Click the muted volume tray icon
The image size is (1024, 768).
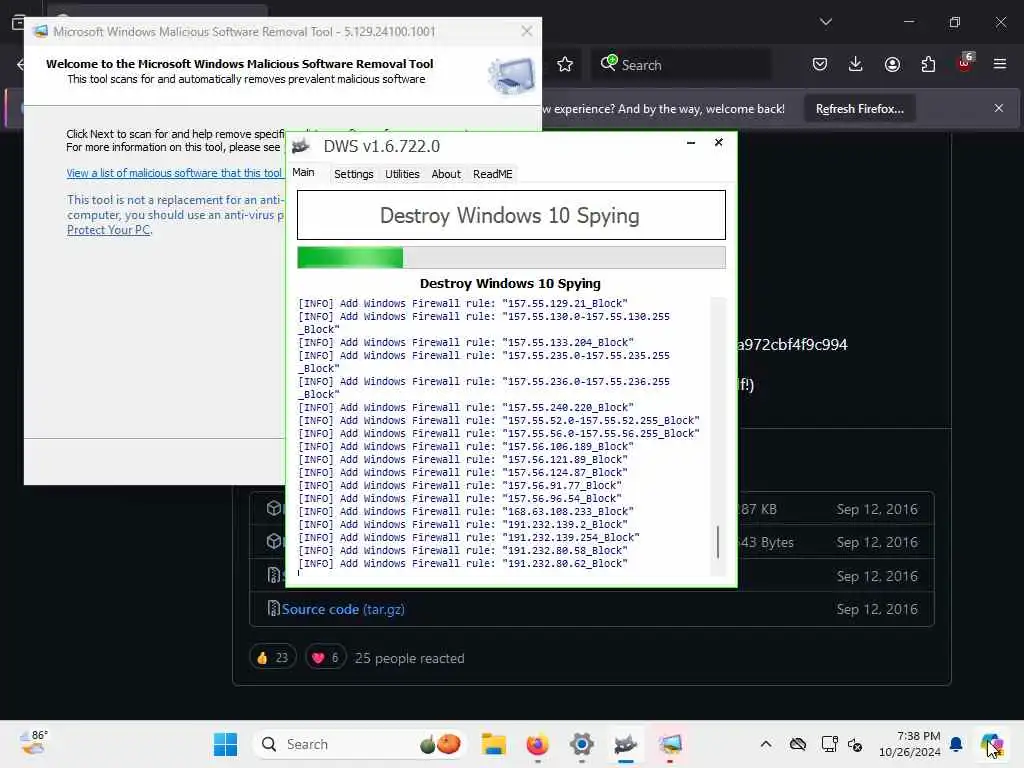click(855, 744)
